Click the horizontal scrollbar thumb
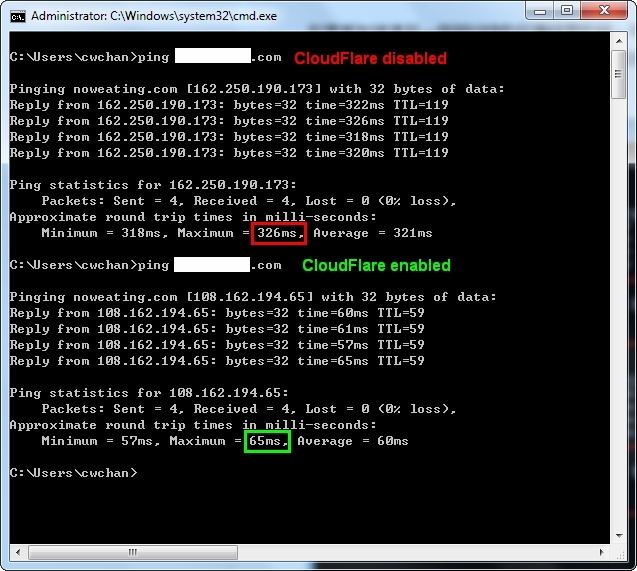Image resolution: width=637 pixels, height=571 pixels. (x=133, y=552)
